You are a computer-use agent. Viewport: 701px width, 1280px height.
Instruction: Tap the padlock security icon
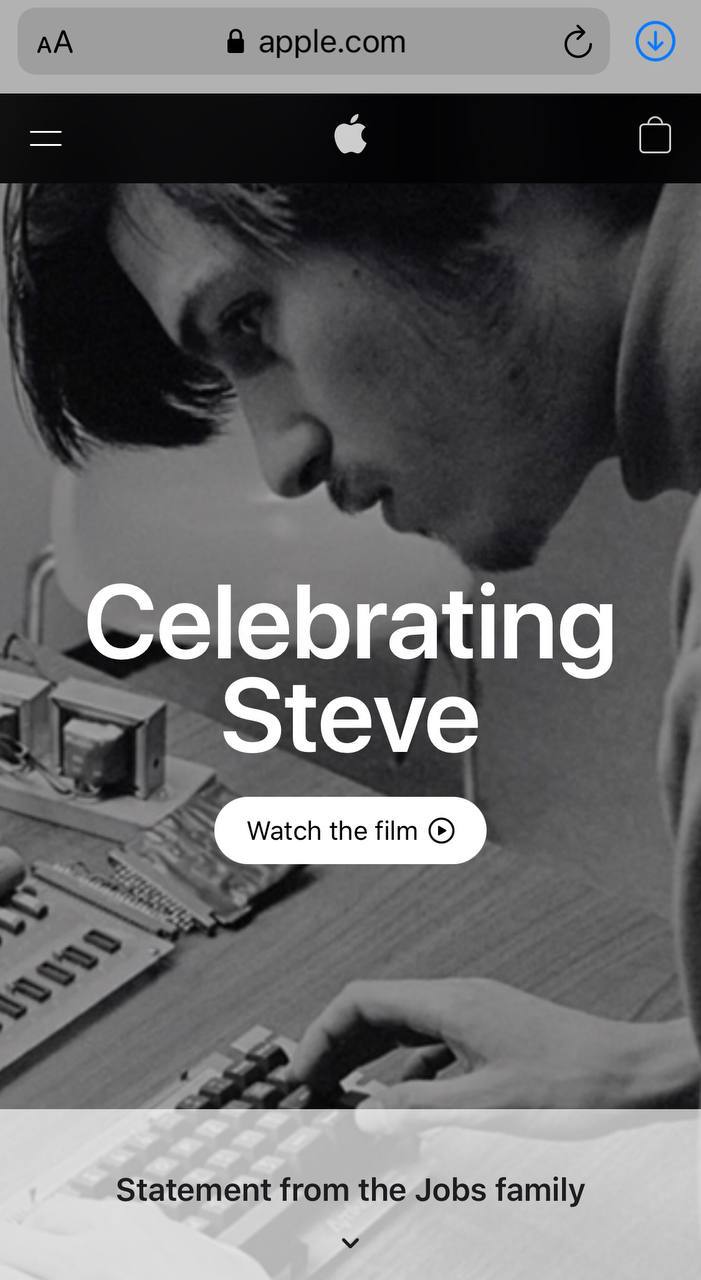tap(236, 41)
